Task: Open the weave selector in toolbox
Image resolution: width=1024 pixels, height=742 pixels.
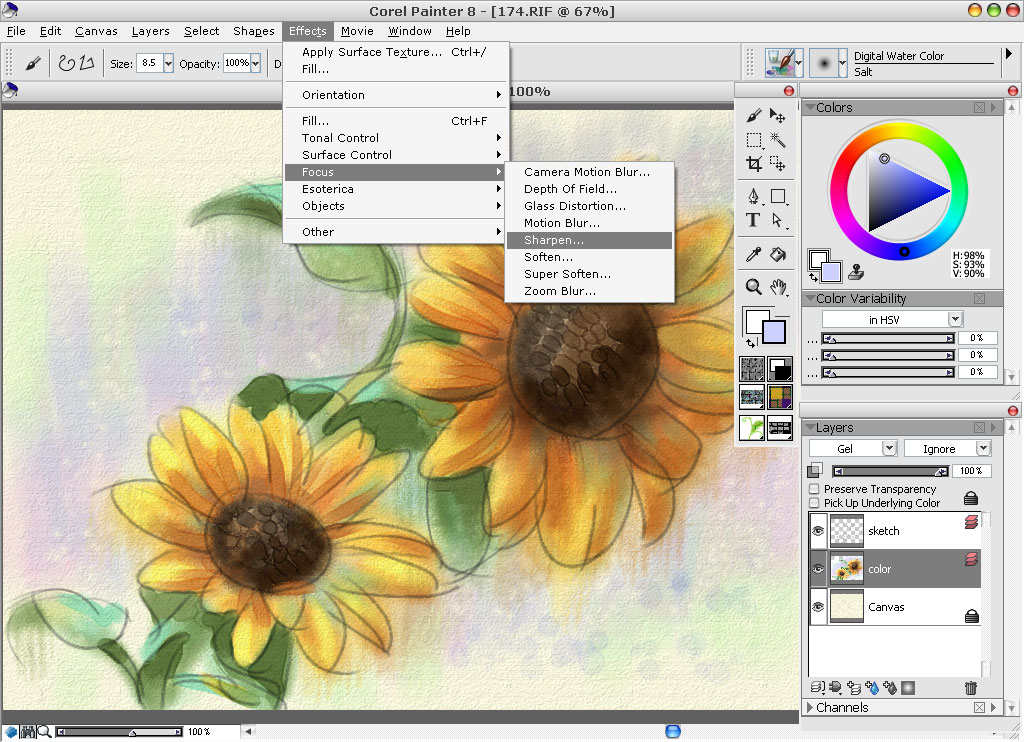Action: (x=780, y=396)
